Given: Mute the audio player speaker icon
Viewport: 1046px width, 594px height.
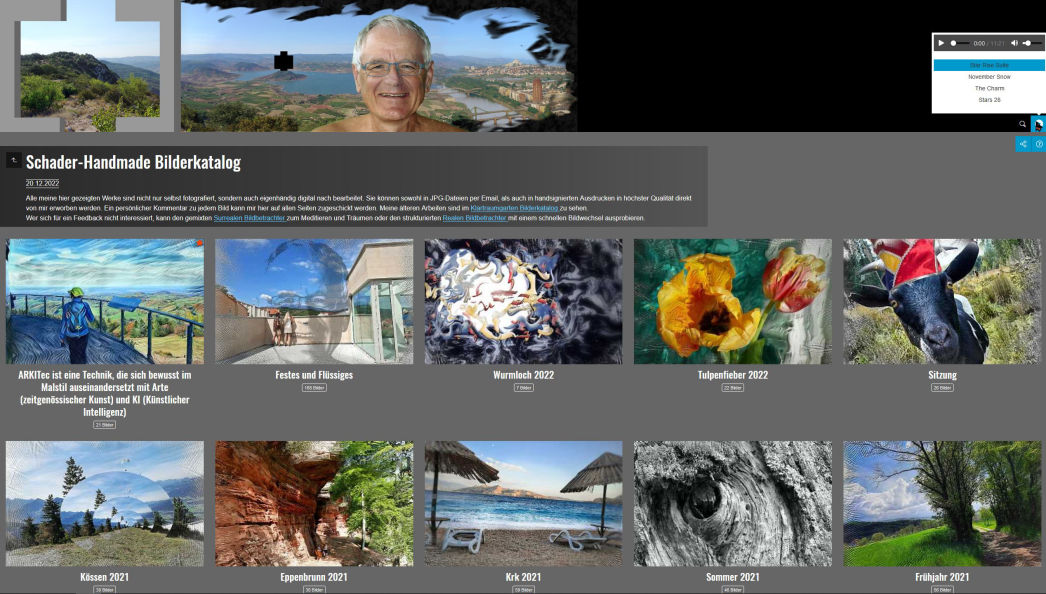Looking at the screenshot, I should coord(1014,43).
